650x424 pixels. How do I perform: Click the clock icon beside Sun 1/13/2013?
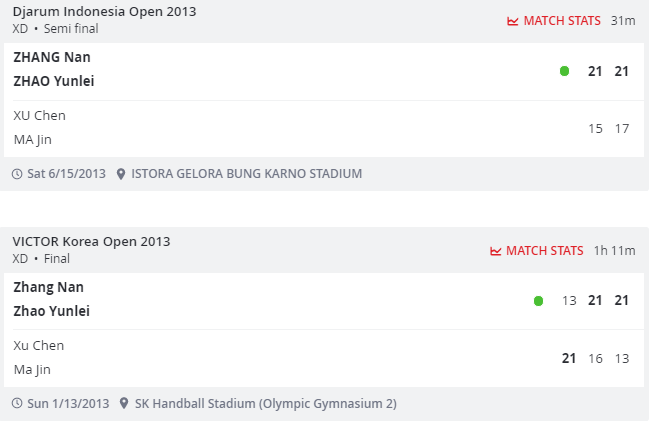pyautogui.click(x=17, y=404)
